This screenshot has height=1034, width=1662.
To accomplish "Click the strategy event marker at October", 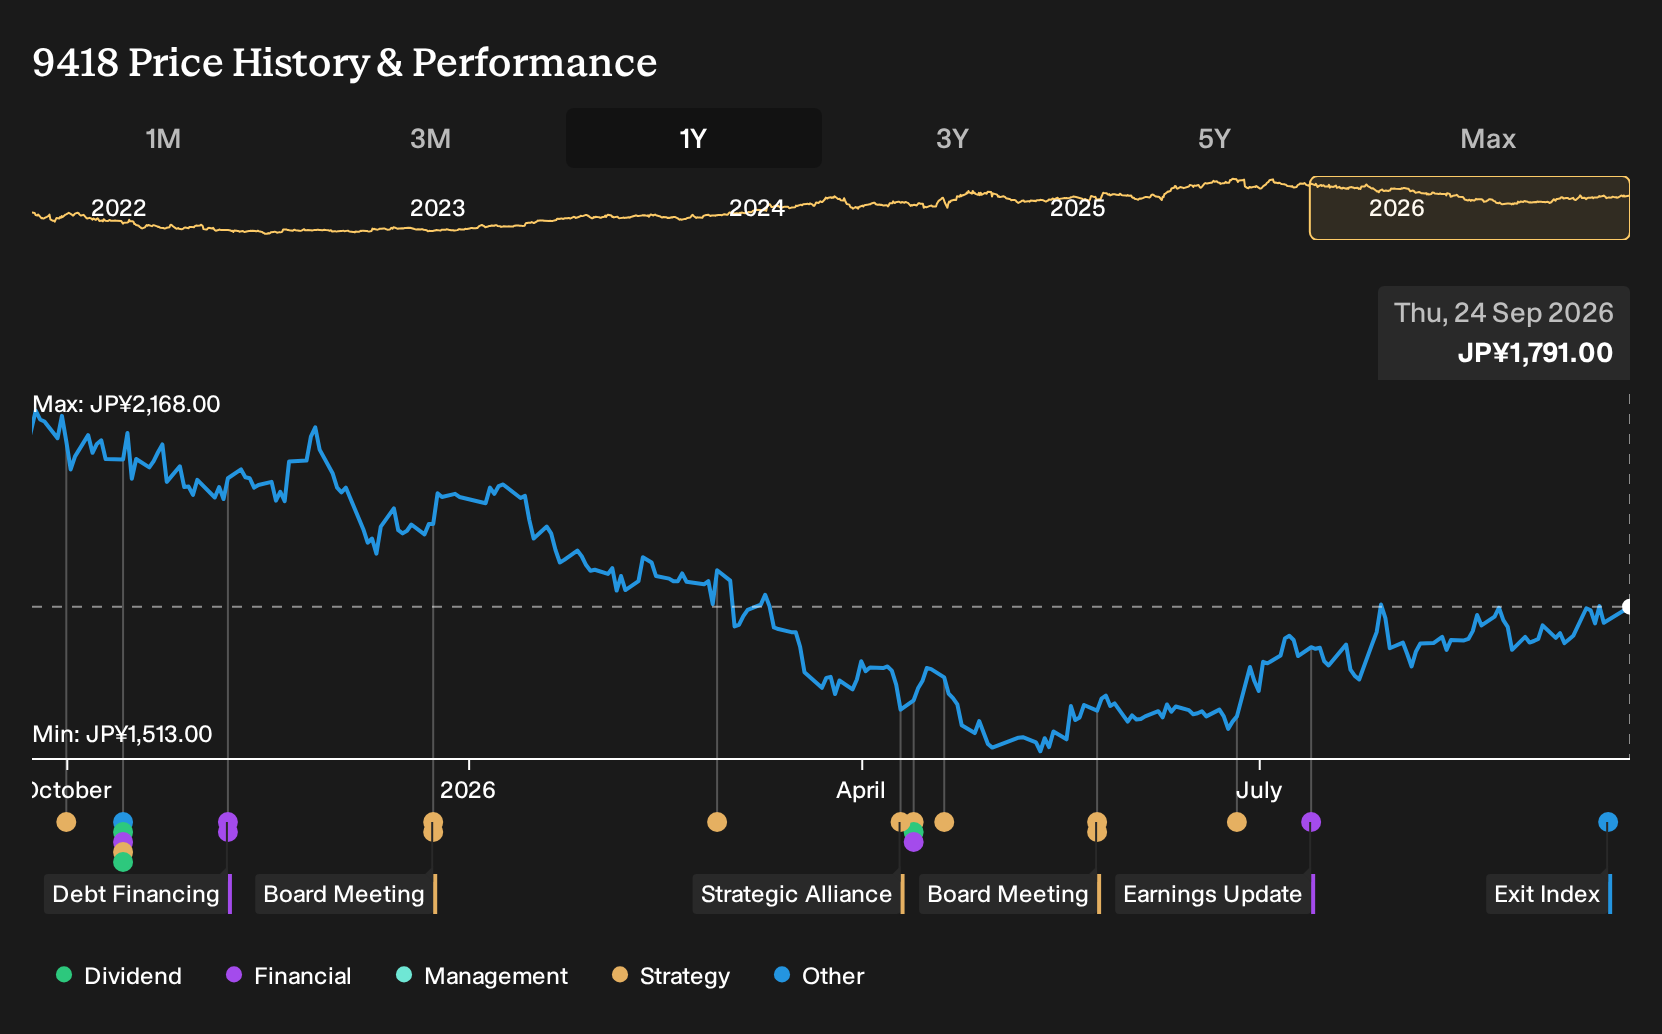I will [x=66, y=822].
